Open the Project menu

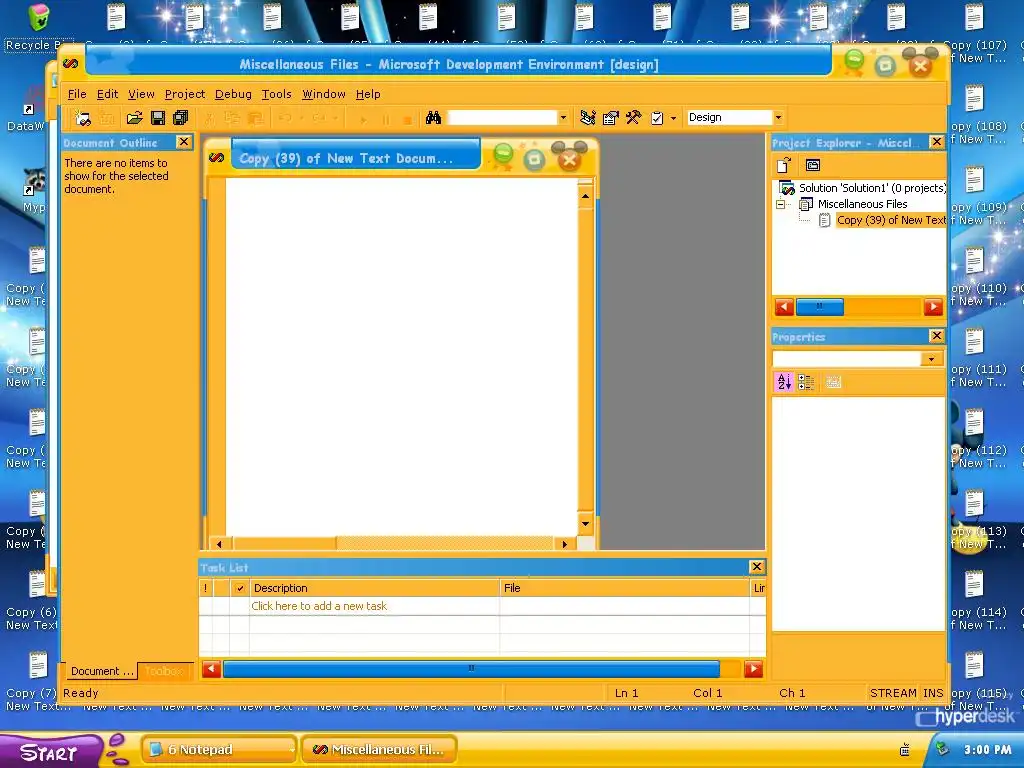coord(185,94)
